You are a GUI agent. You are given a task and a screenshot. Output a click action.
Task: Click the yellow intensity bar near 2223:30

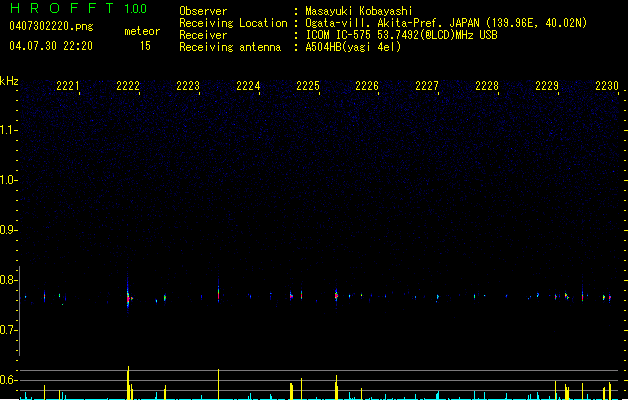pos(219,384)
